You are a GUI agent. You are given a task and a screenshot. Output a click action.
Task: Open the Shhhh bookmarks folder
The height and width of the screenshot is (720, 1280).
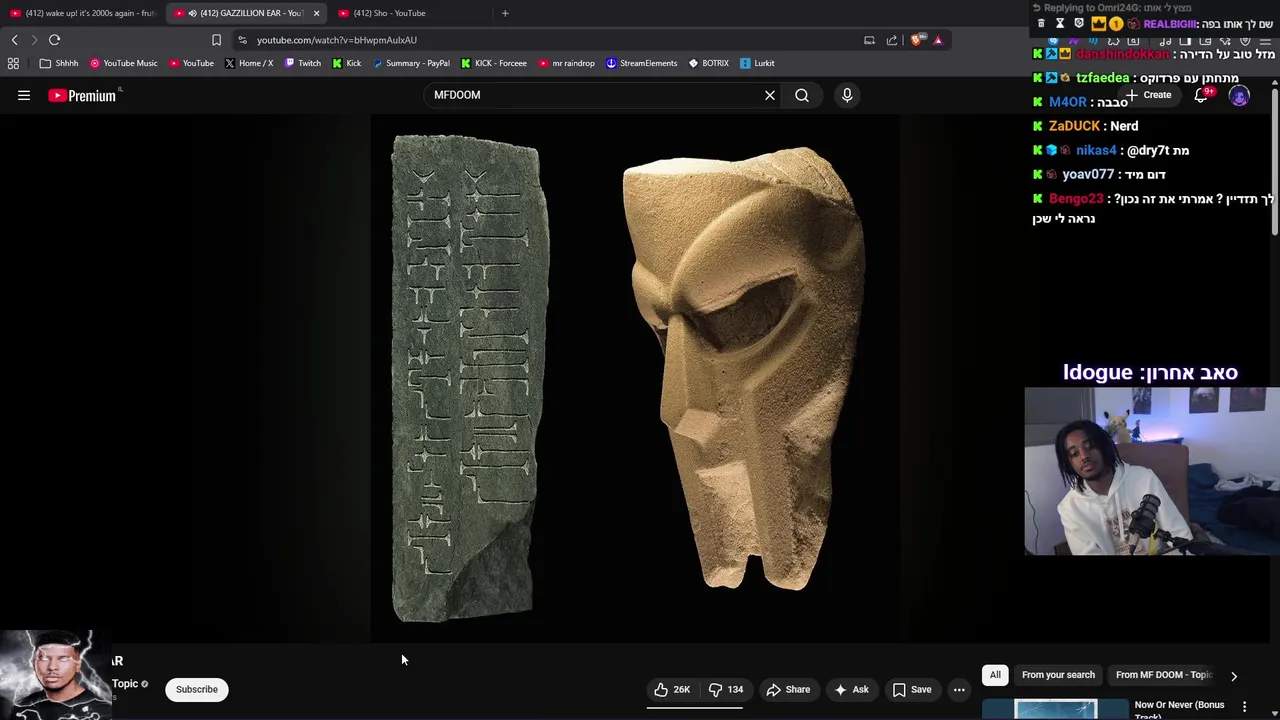[x=59, y=63]
